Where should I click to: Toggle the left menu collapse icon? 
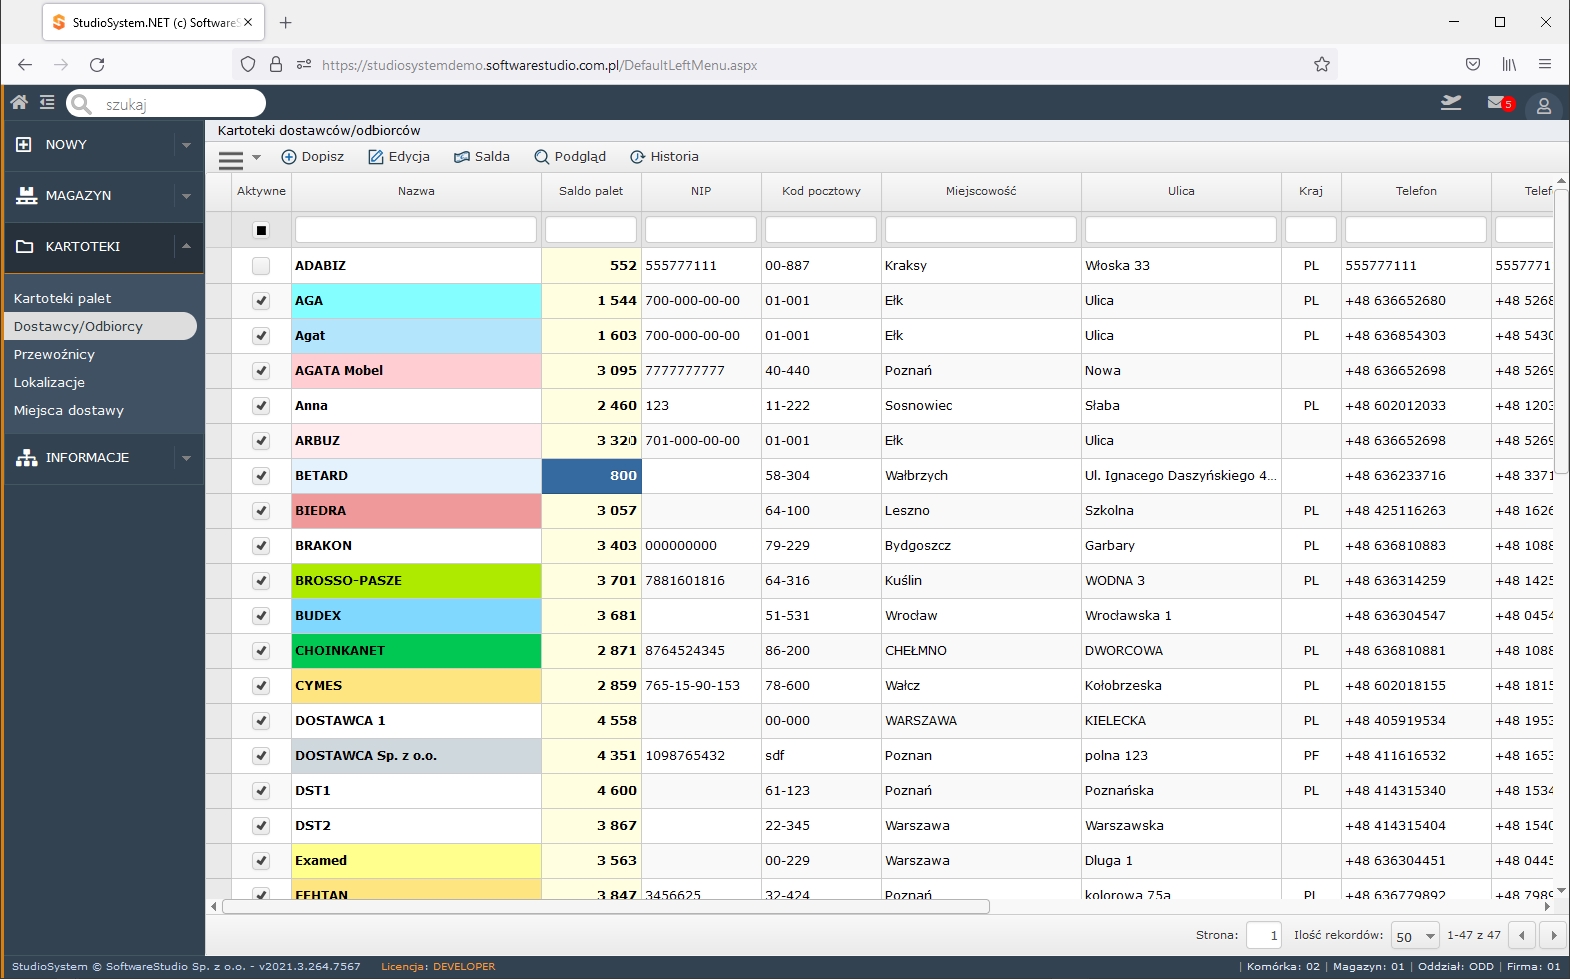pyautogui.click(x=47, y=102)
